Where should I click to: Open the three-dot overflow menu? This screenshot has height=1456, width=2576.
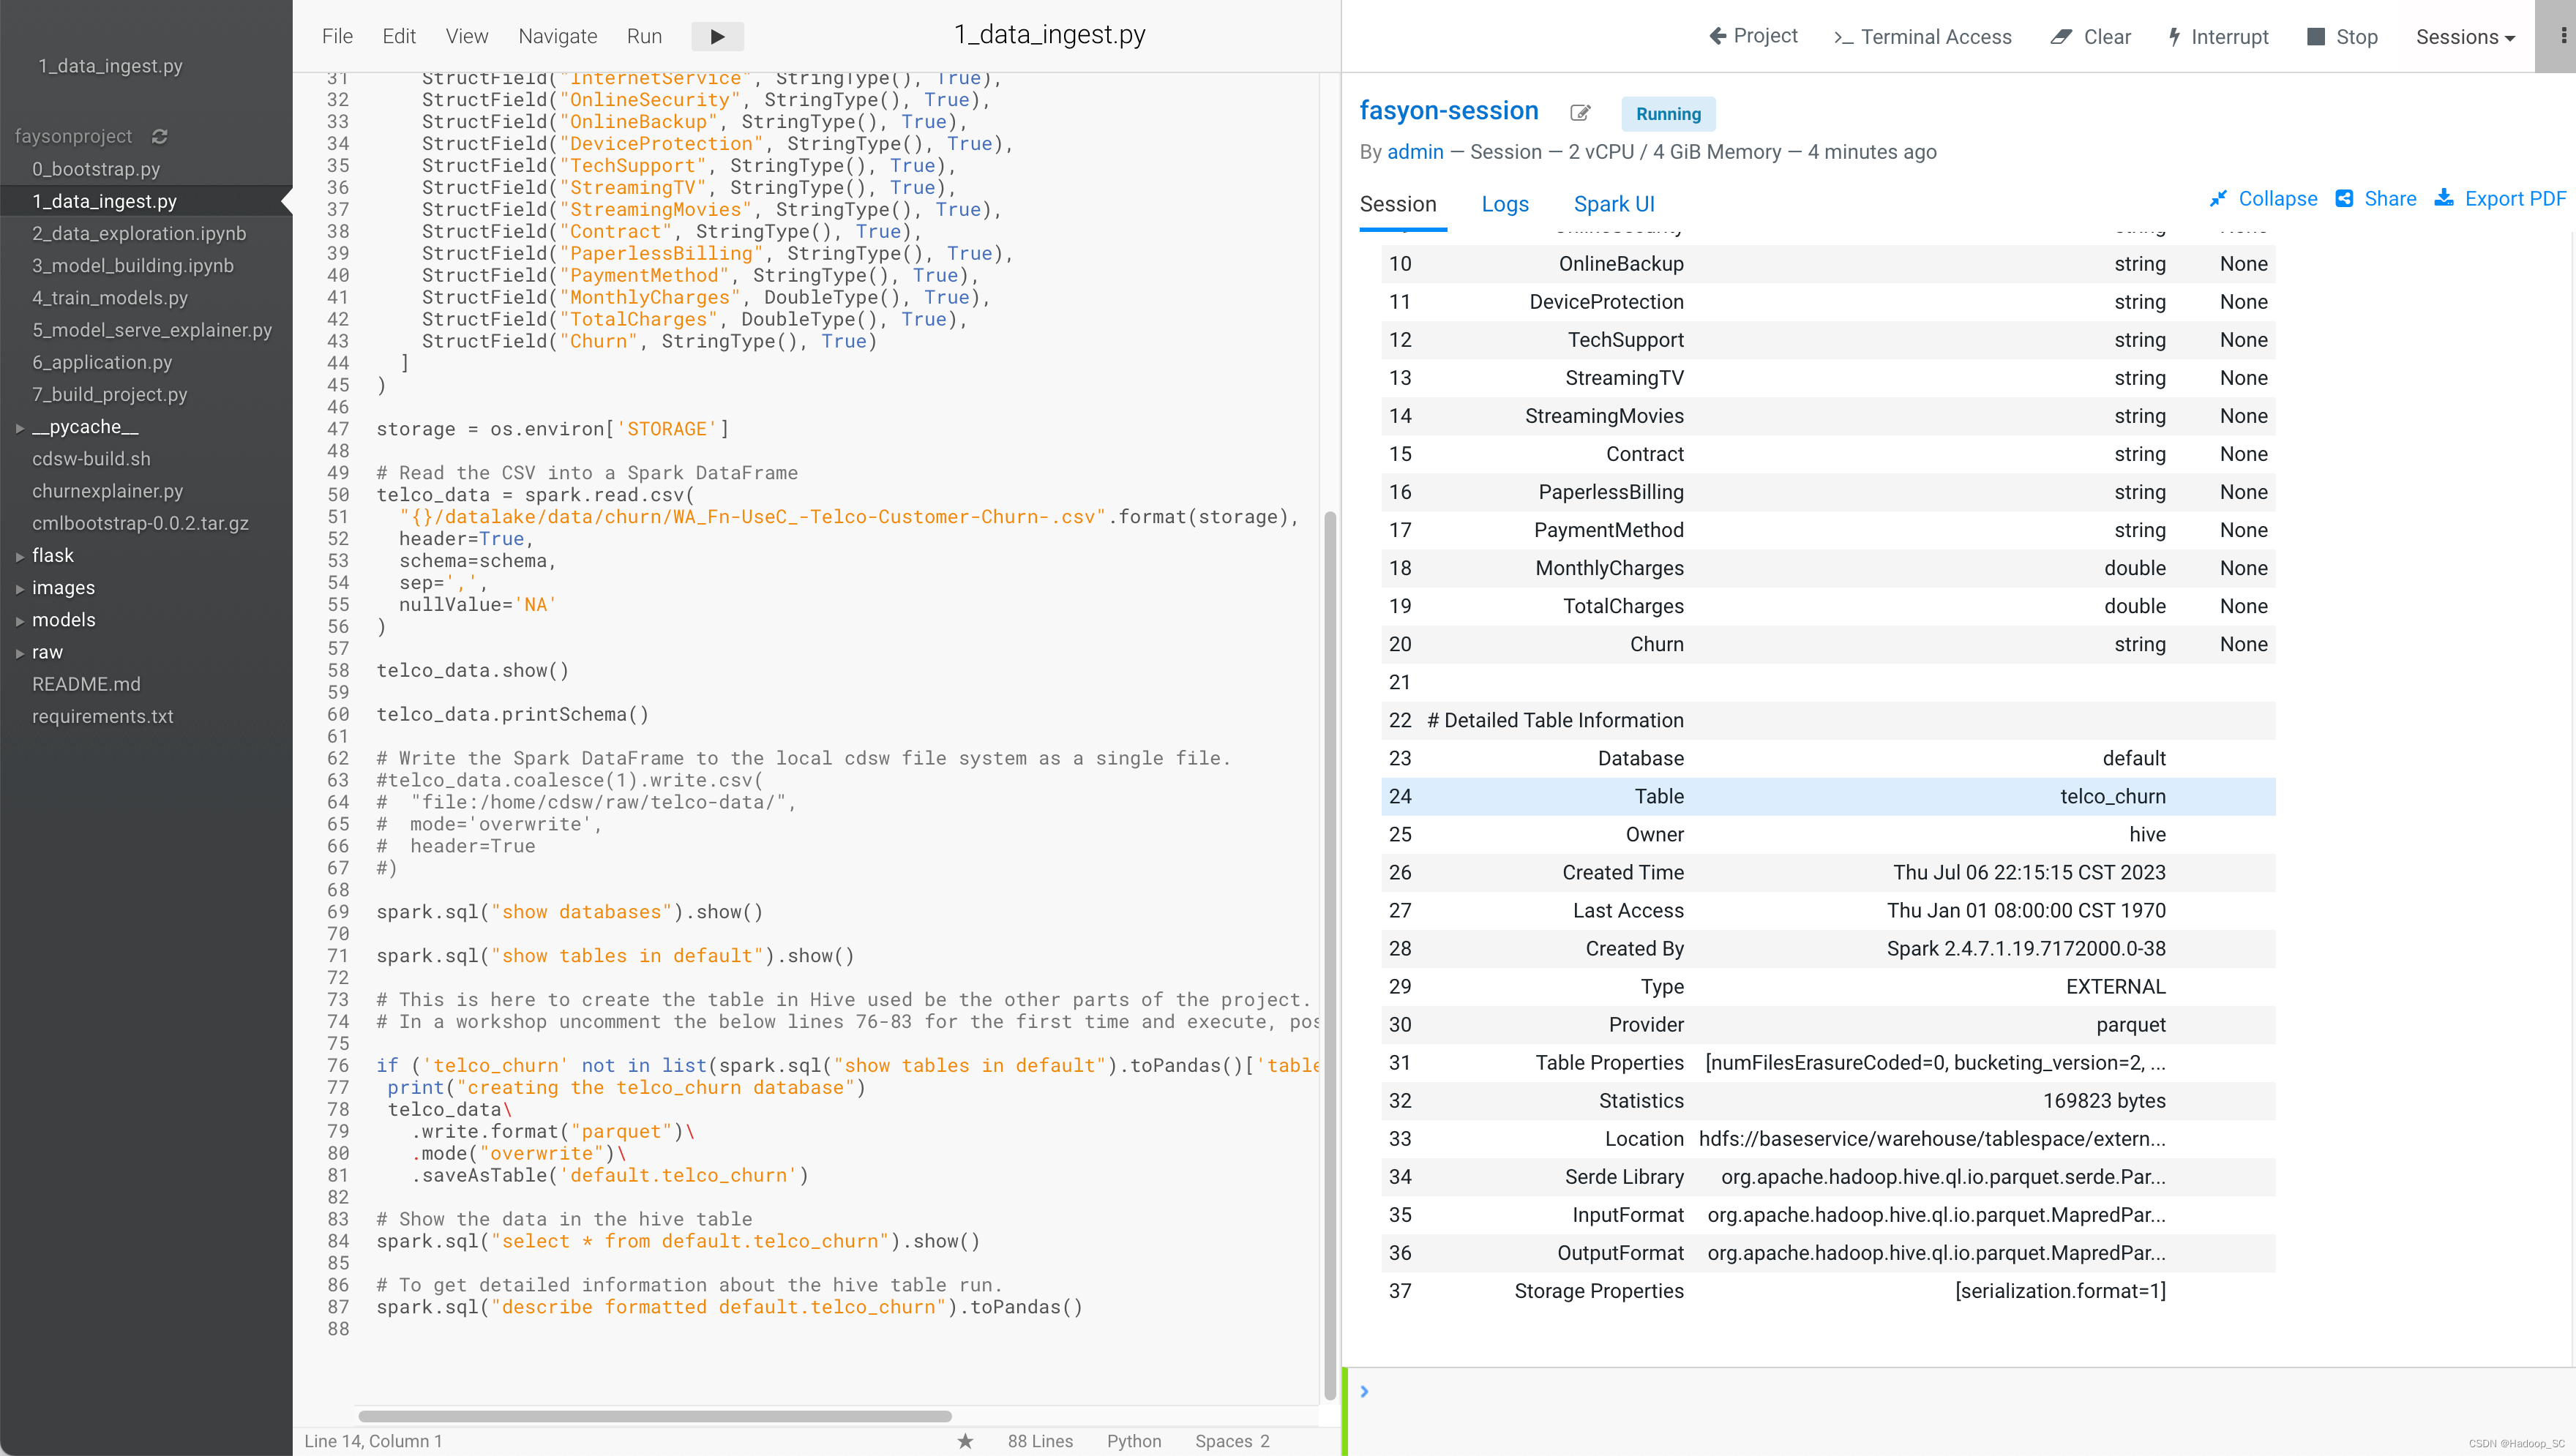tap(2563, 36)
